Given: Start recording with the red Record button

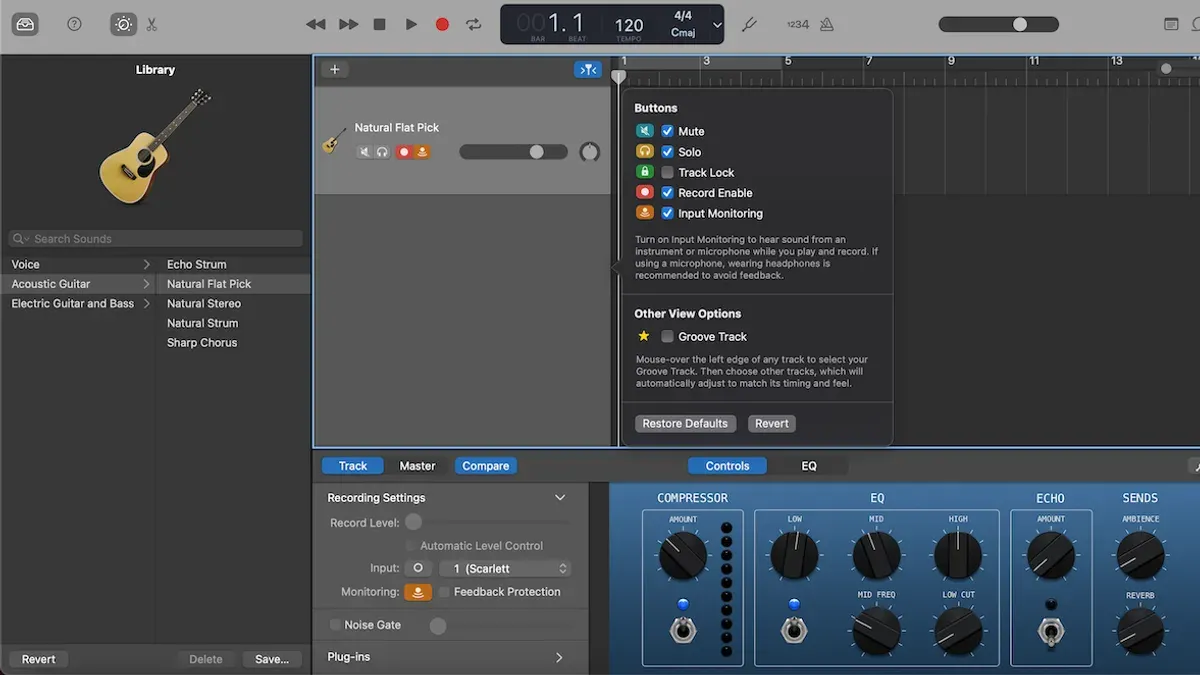Looking at the screenshot, I should click(x=442, y=24).
